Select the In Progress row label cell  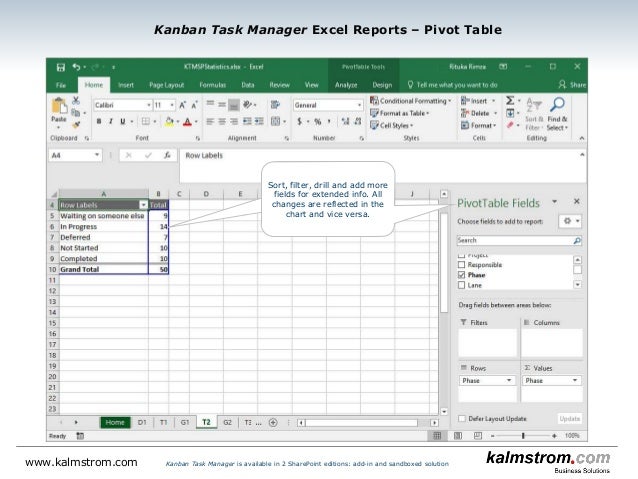(103, 227)
